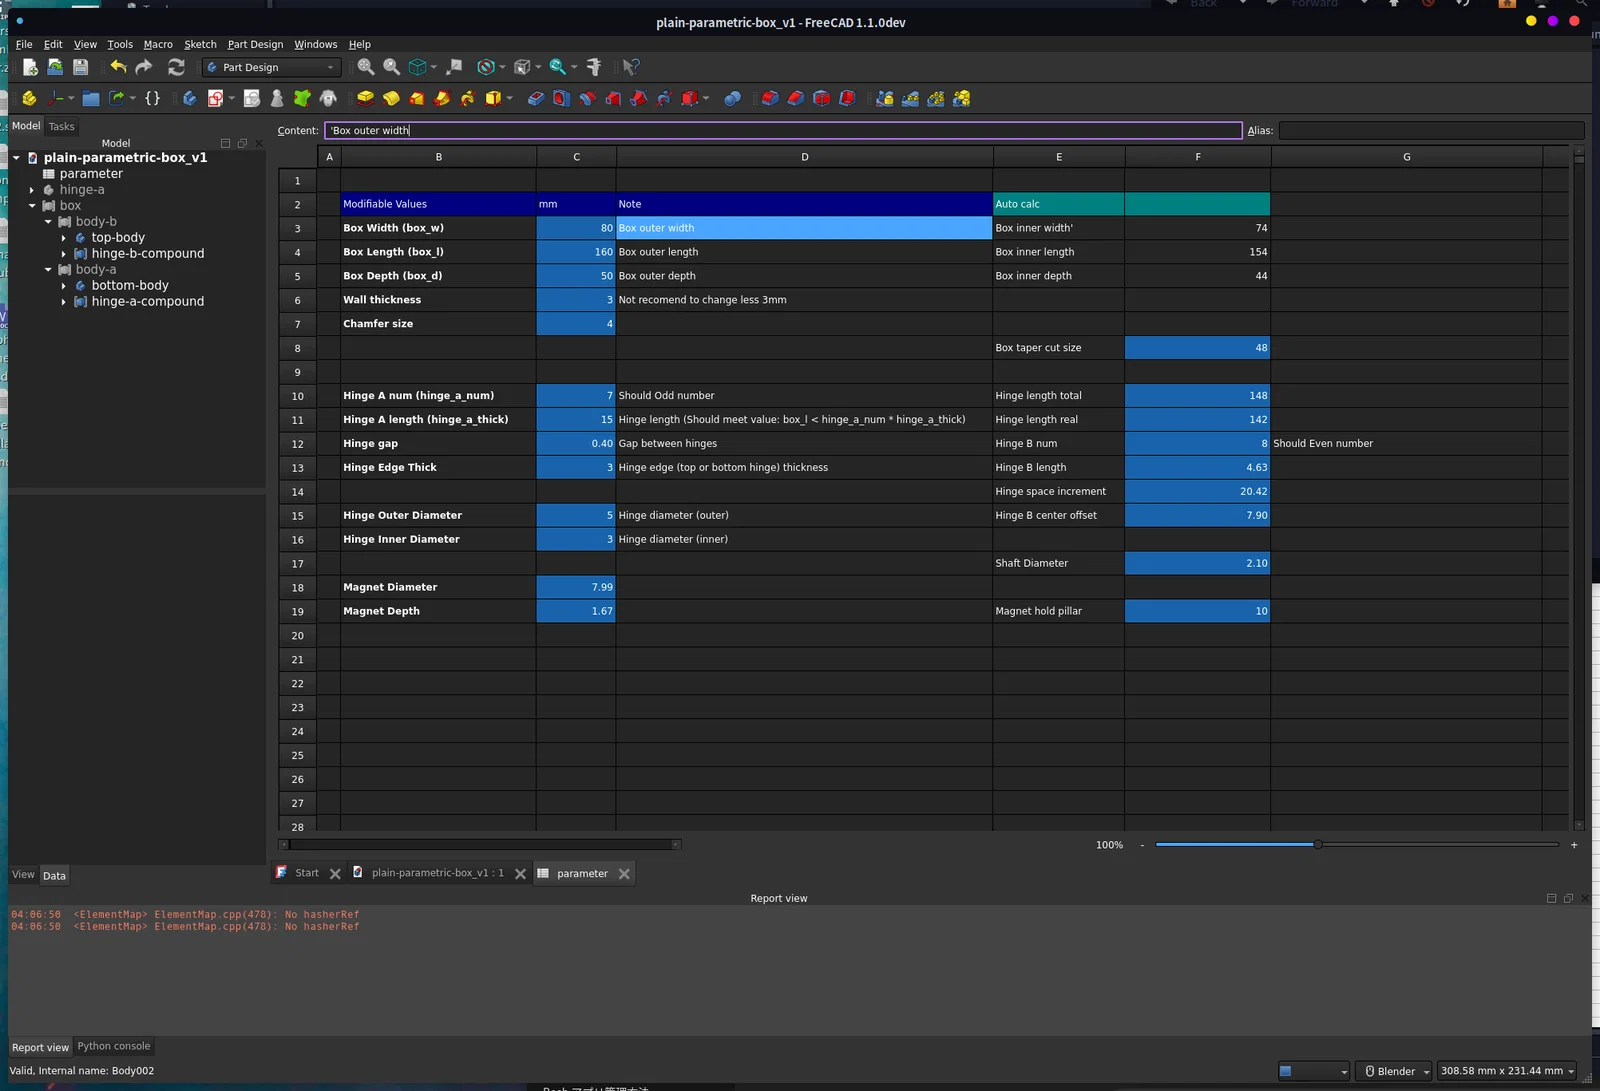Refresh and recompute the document
This screenshot has height=1091, width=1600.
pyautogui.click(x=176, y=67)
